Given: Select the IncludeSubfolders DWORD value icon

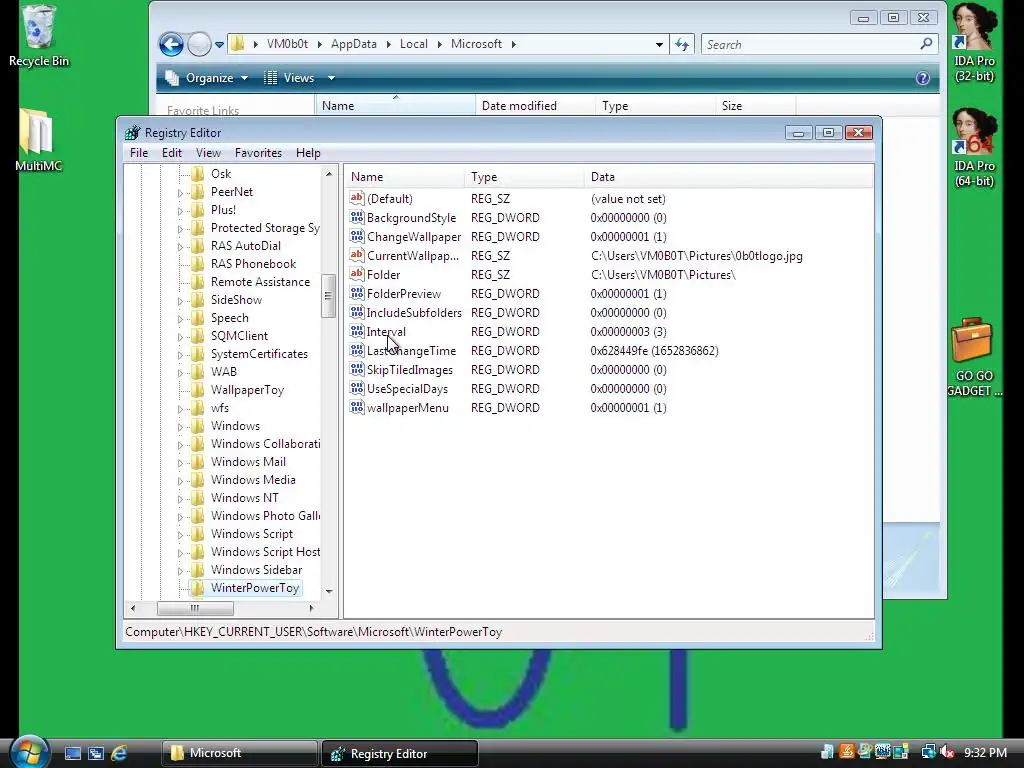Looking at the screenshot, I should (357, 312).
